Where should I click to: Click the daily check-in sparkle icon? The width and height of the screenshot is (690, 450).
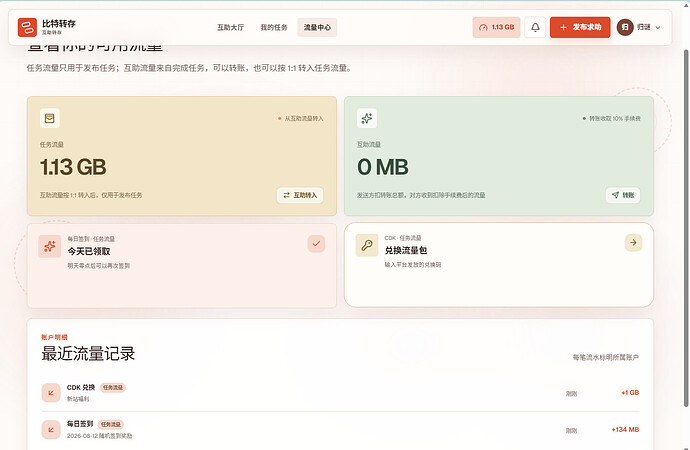click(50, 246)
